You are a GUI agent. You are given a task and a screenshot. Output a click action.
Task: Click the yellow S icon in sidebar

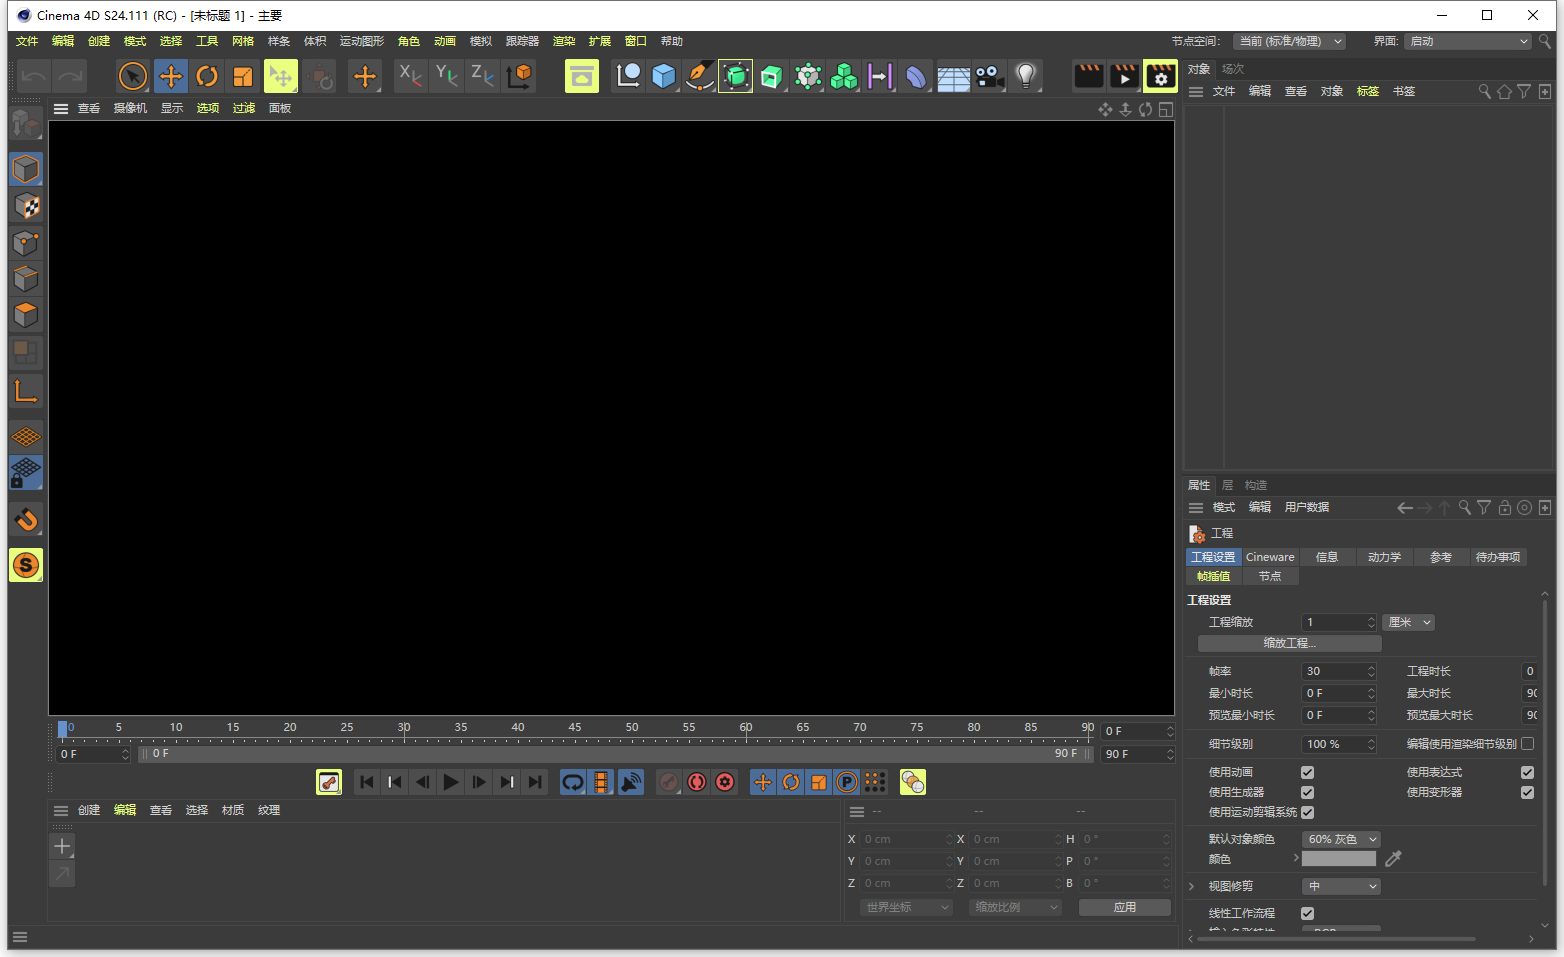[26, 565]
